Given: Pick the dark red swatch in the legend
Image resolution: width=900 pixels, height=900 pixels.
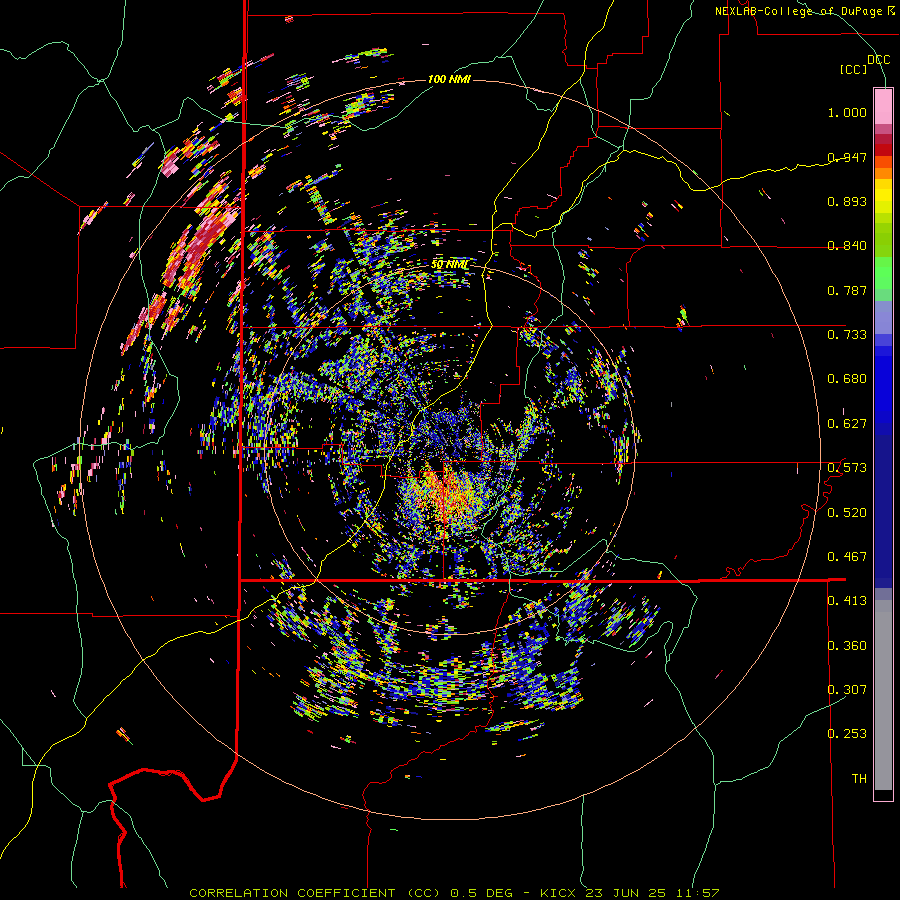Looking at the screenshot, I should (883, 150).
